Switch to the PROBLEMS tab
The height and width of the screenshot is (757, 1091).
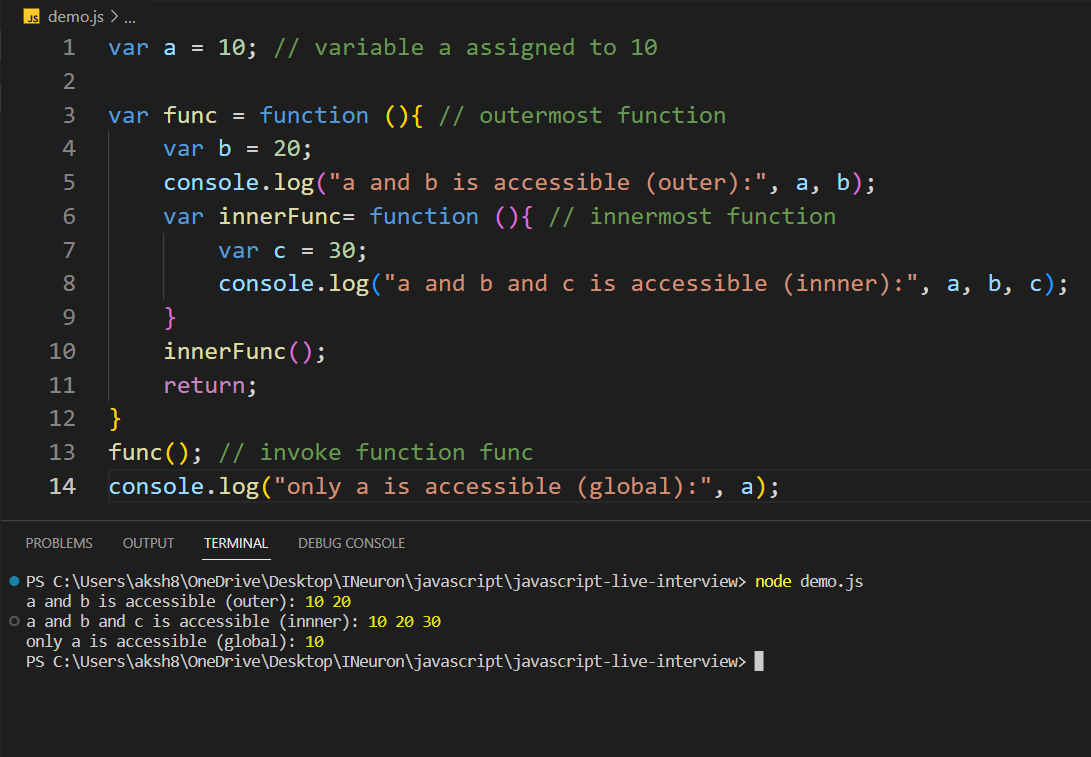59,543
